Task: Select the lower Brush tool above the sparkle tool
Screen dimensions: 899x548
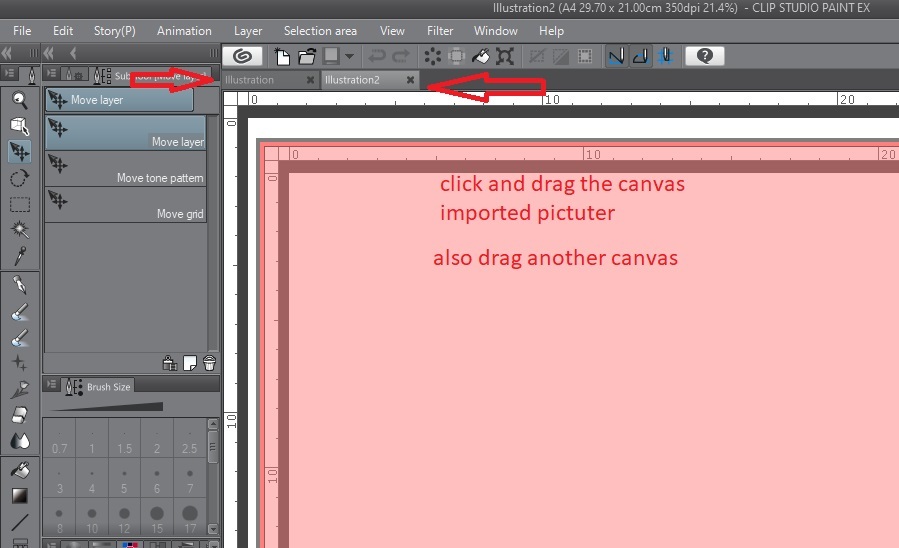Action: tap(19, 338)
